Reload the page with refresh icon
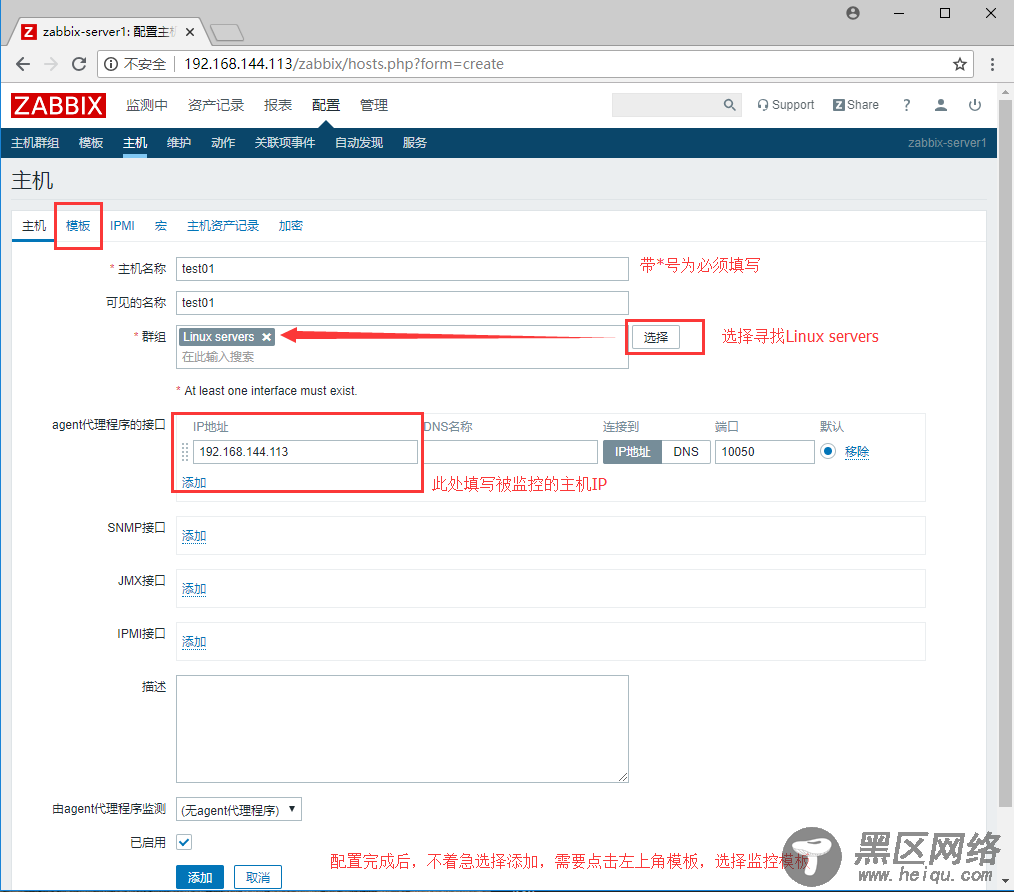 click(79, 64)
